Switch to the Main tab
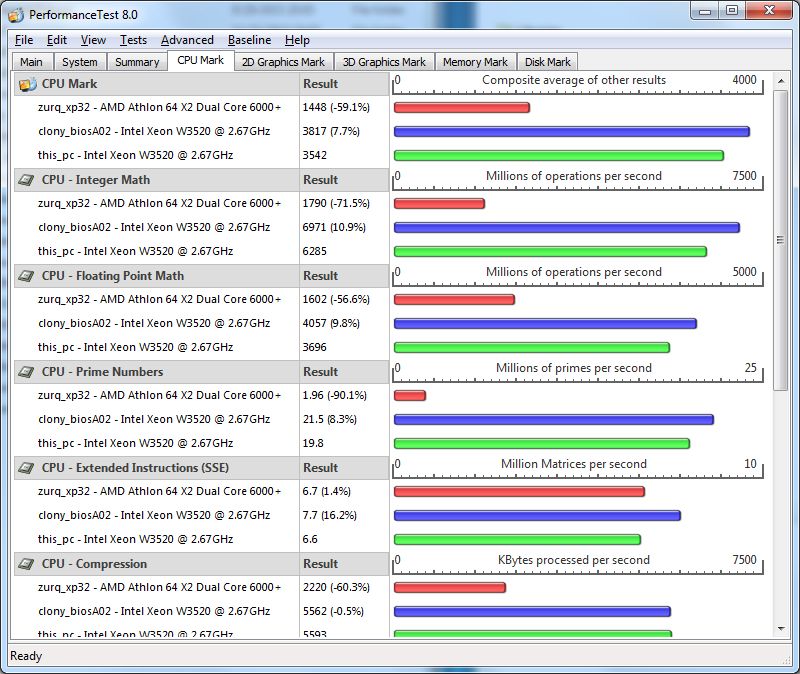This screenshot has height=674, width=800. pos(32,62)
